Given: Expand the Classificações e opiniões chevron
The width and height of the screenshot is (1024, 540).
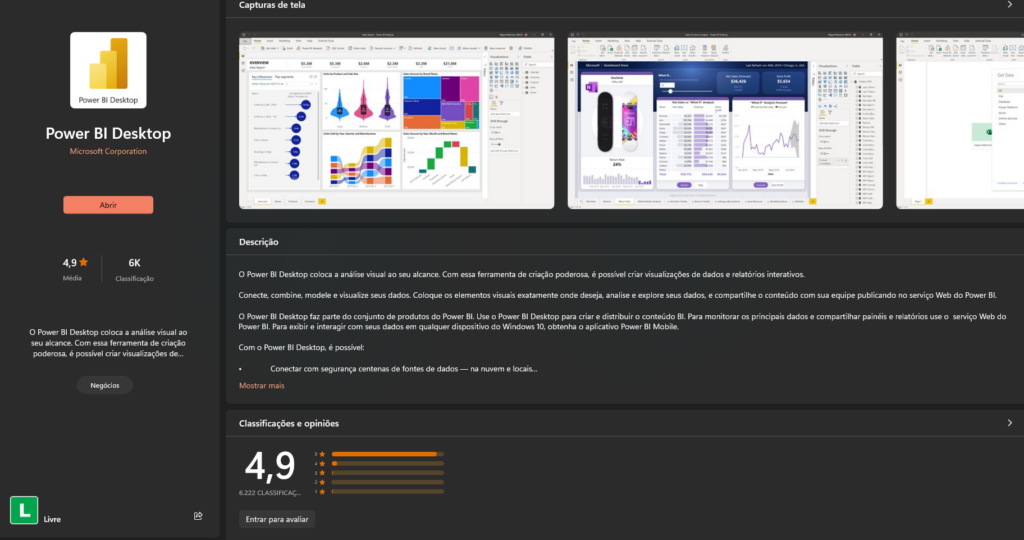Looking at the screenshot, I should click(1009, 423).
